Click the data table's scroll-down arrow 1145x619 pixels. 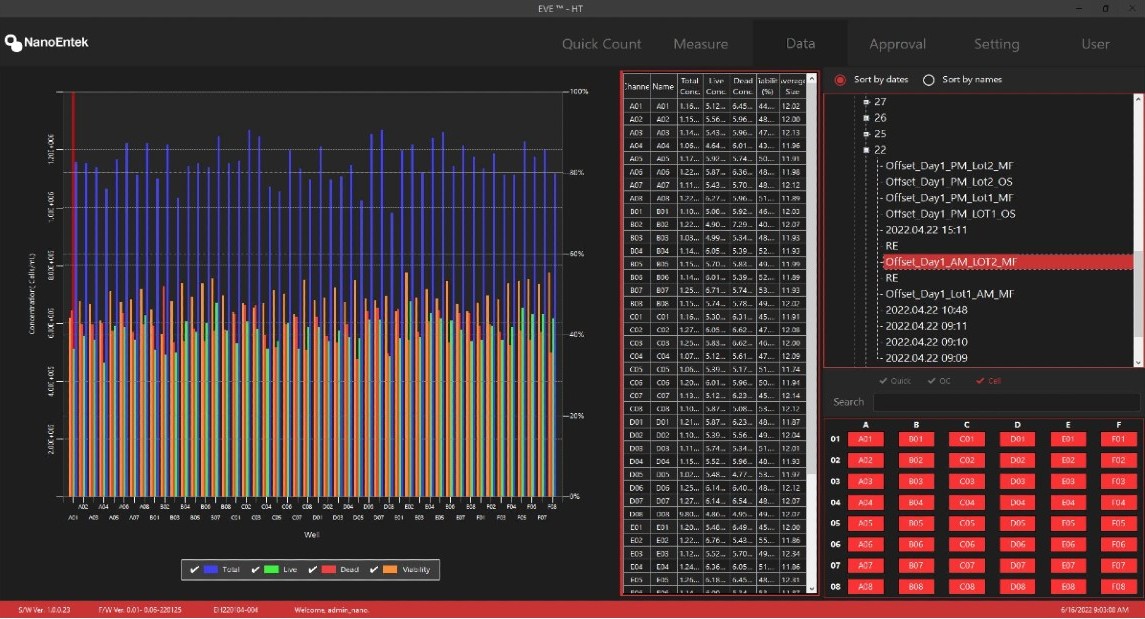coord(811,588)
